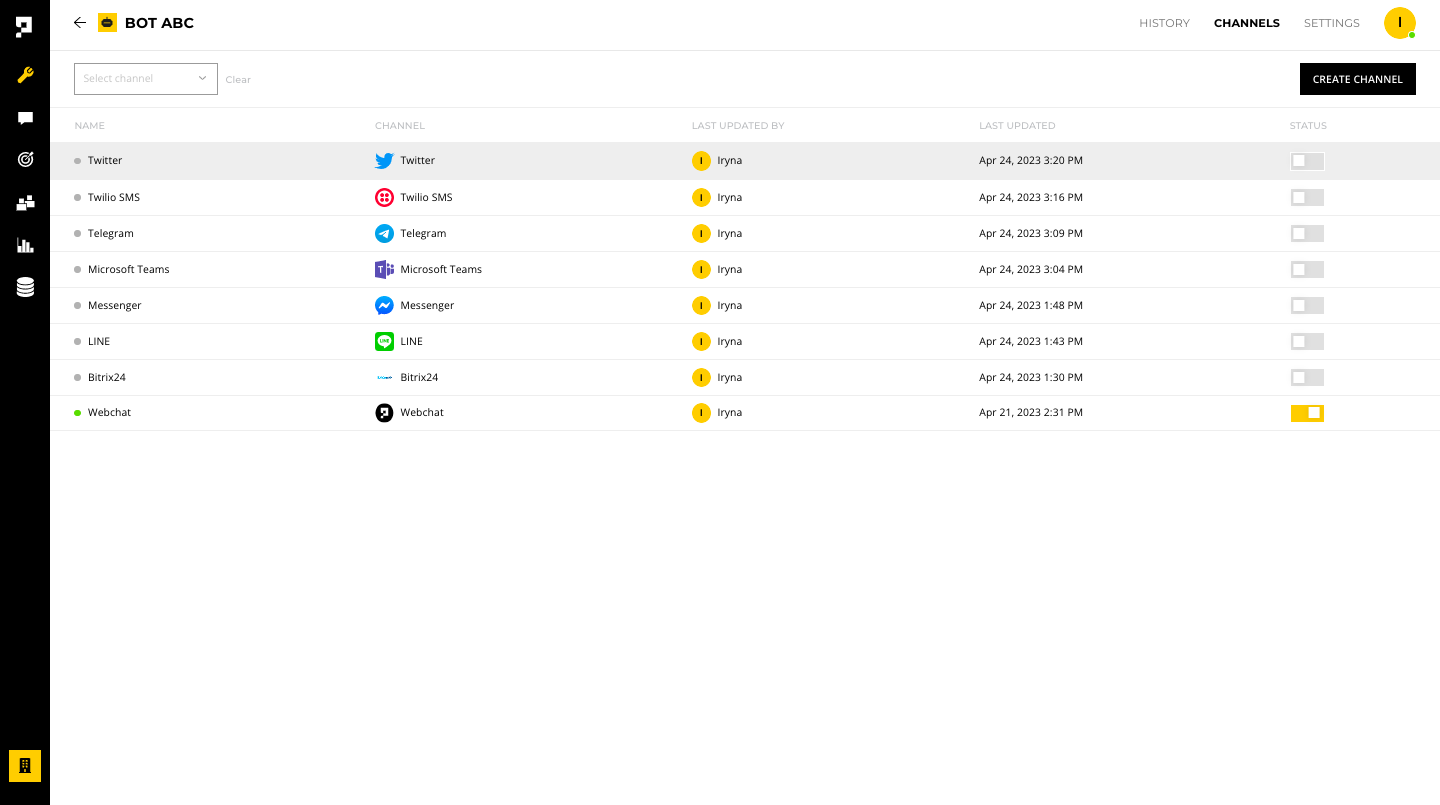Enable the Bitrix24 status toggle
The height and width of the screenshot is (805, 1440).
(1307, 377)
